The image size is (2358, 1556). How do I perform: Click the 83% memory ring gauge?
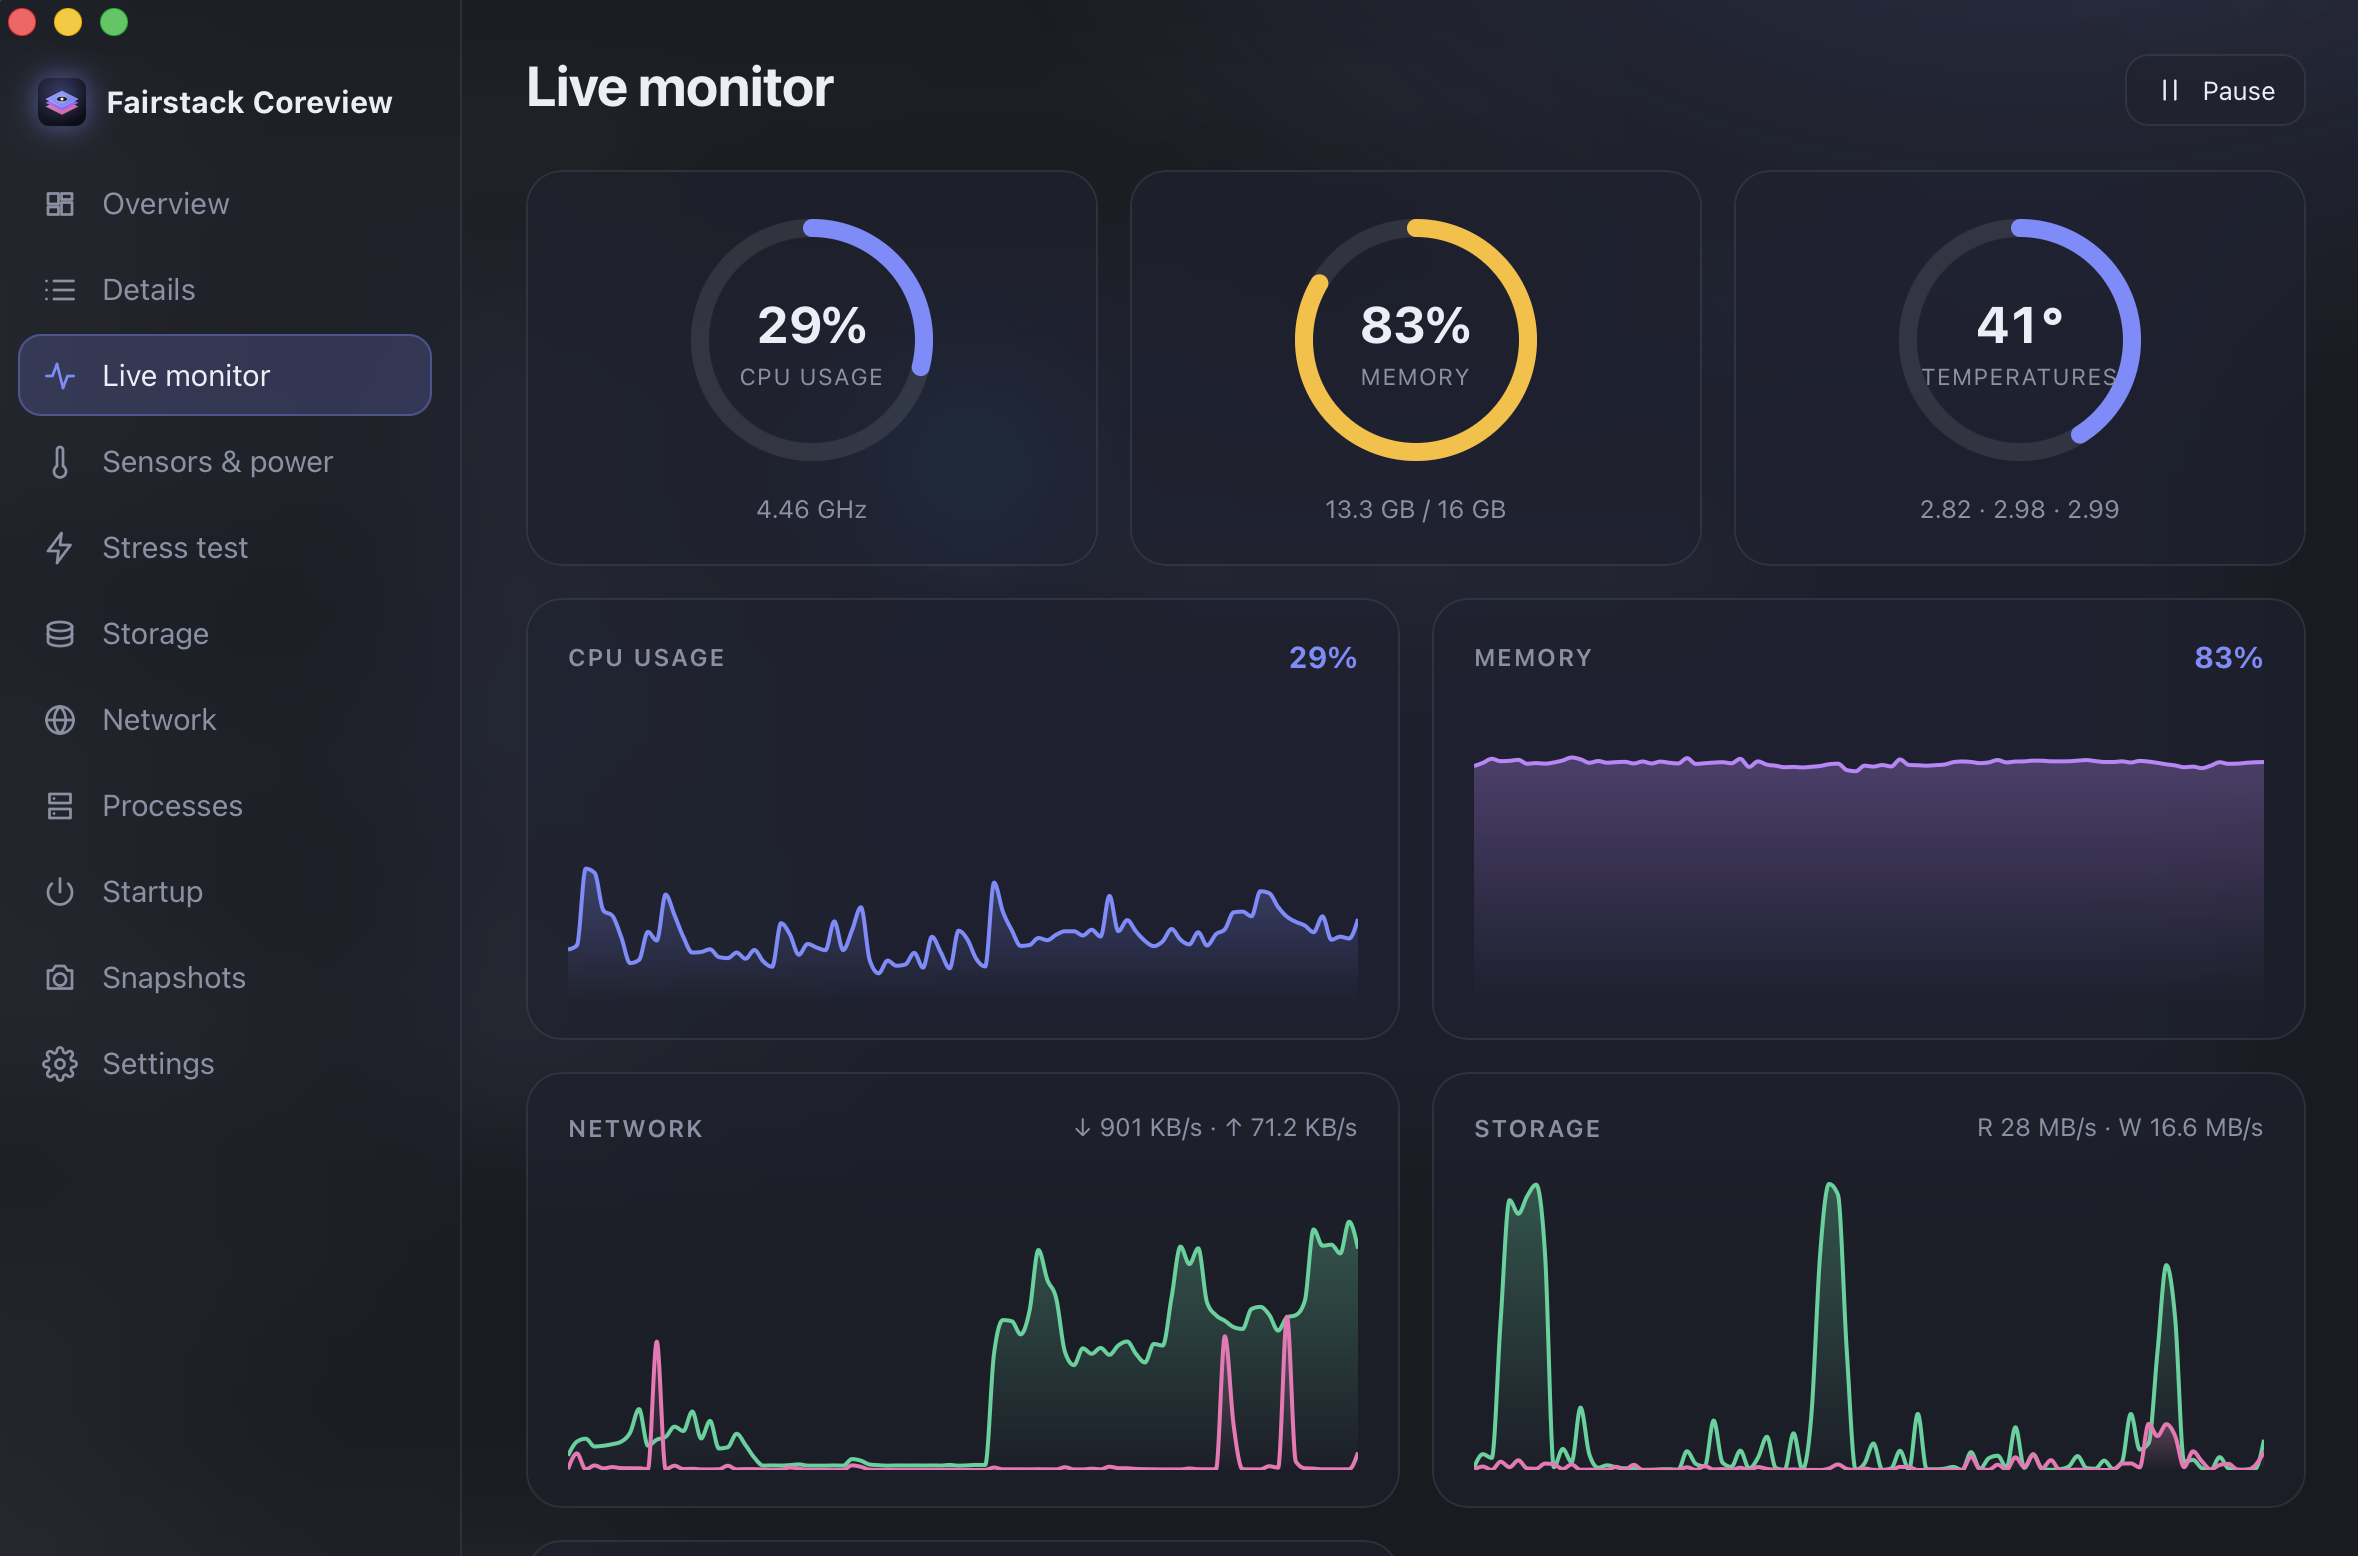tap(1416, 340)
